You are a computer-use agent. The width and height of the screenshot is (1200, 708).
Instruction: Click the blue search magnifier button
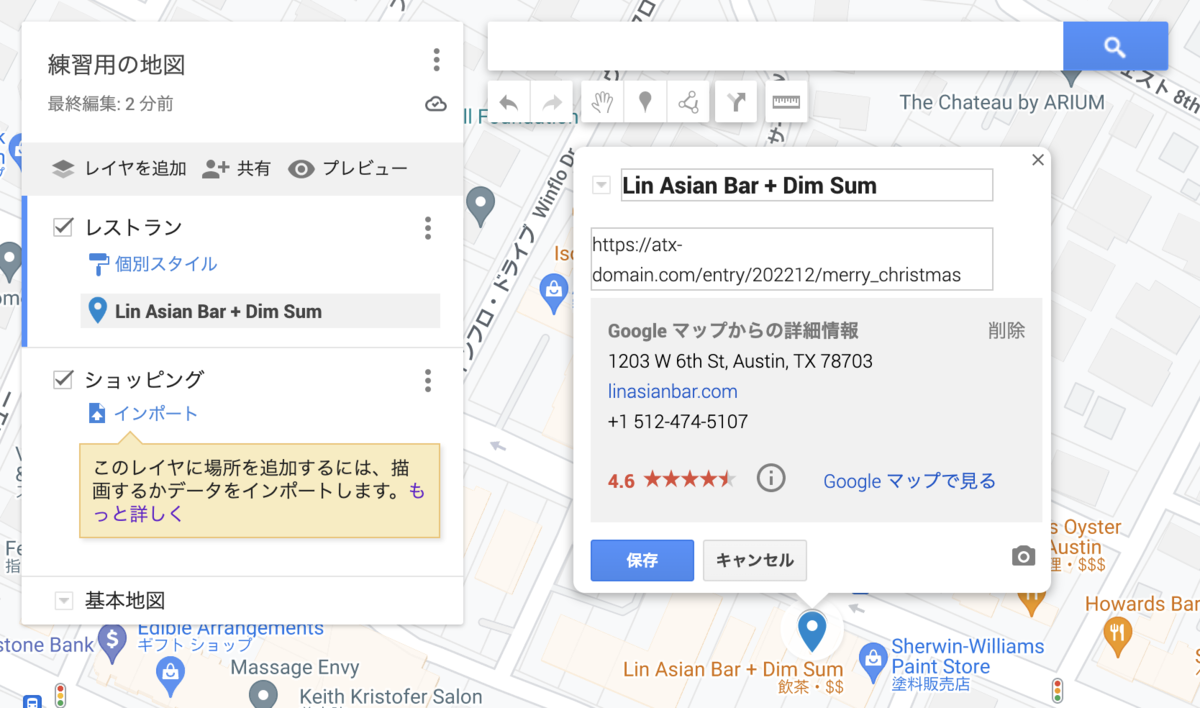(1115, 46)
